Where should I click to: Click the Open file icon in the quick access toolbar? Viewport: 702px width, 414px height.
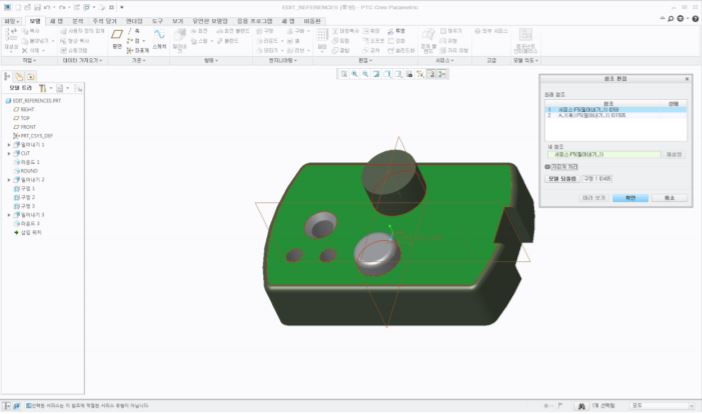pos(28,8)
